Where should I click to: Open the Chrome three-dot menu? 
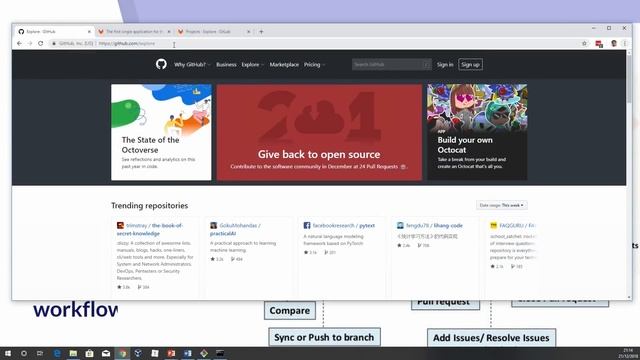coord(625,43)
